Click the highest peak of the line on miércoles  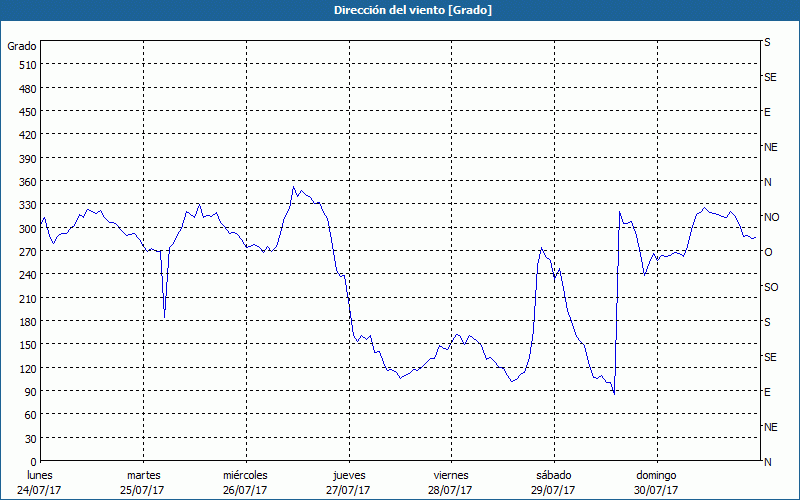(x=293, y=187)
